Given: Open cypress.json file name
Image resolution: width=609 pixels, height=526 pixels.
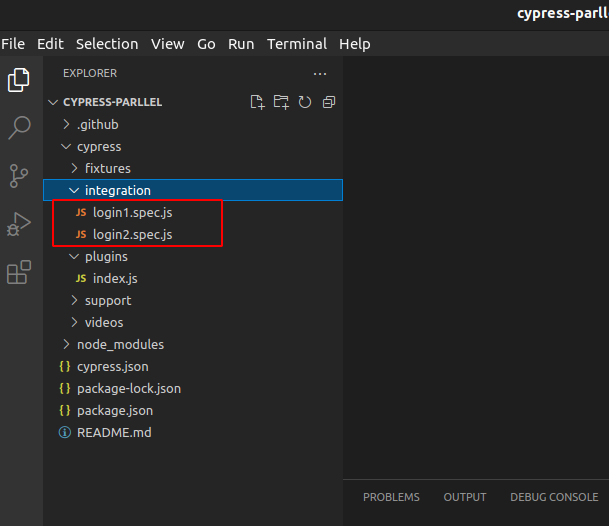Looking at the screenshot, I should pyautogui.click(x=113, y=367).
